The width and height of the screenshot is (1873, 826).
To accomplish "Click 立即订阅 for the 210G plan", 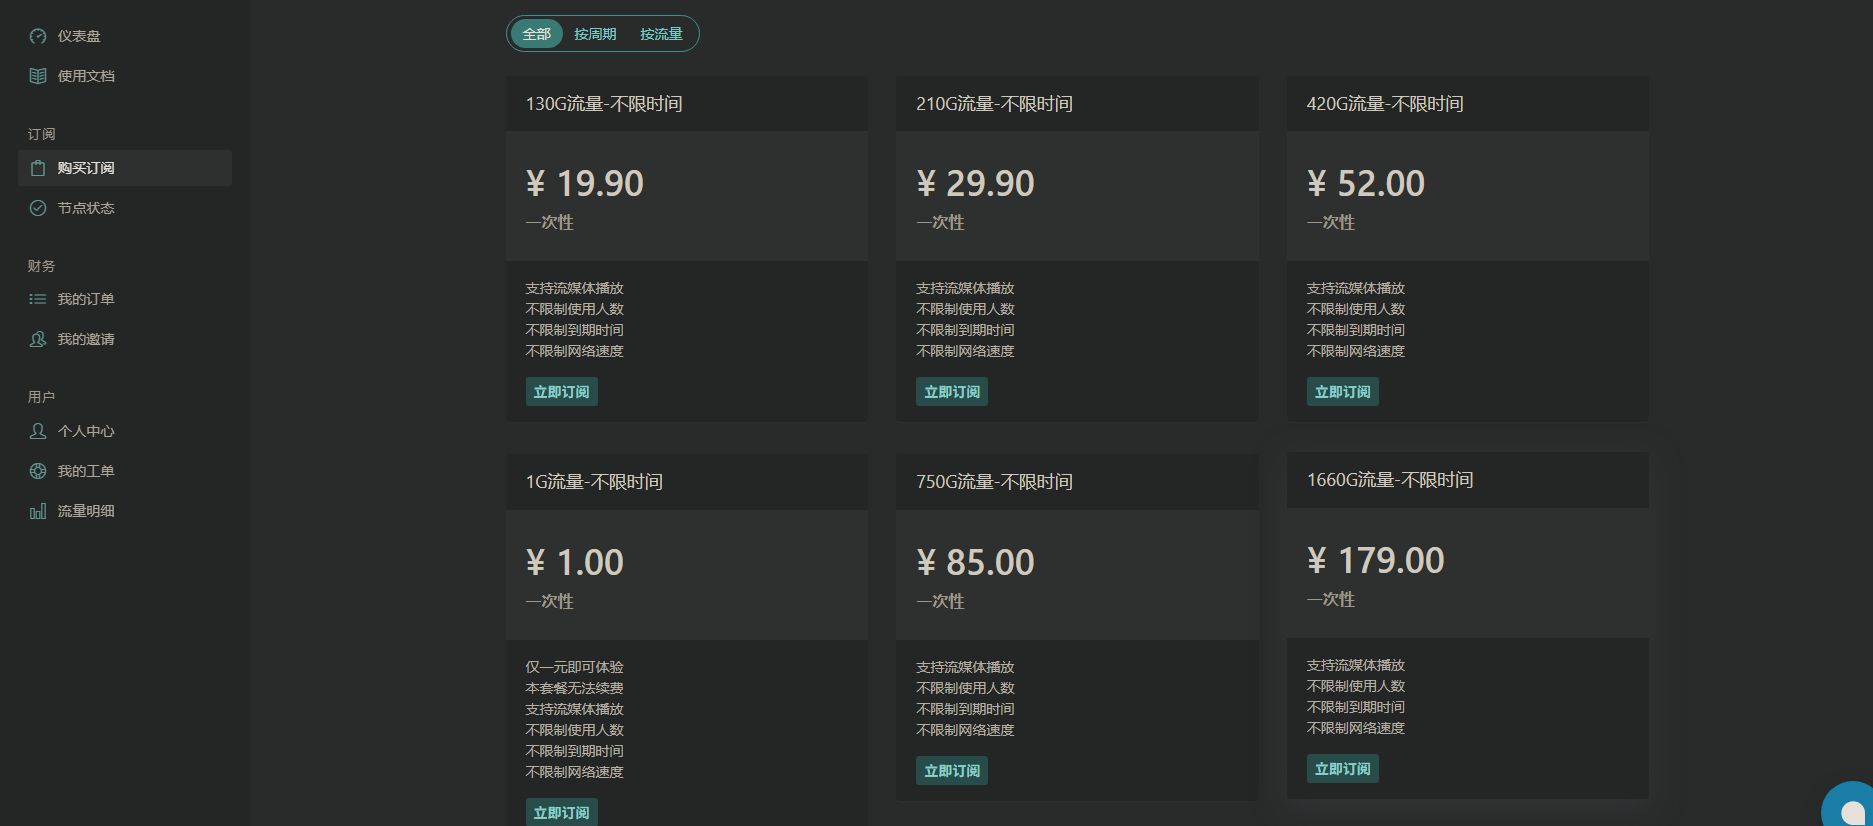I will tap(952, 392).
